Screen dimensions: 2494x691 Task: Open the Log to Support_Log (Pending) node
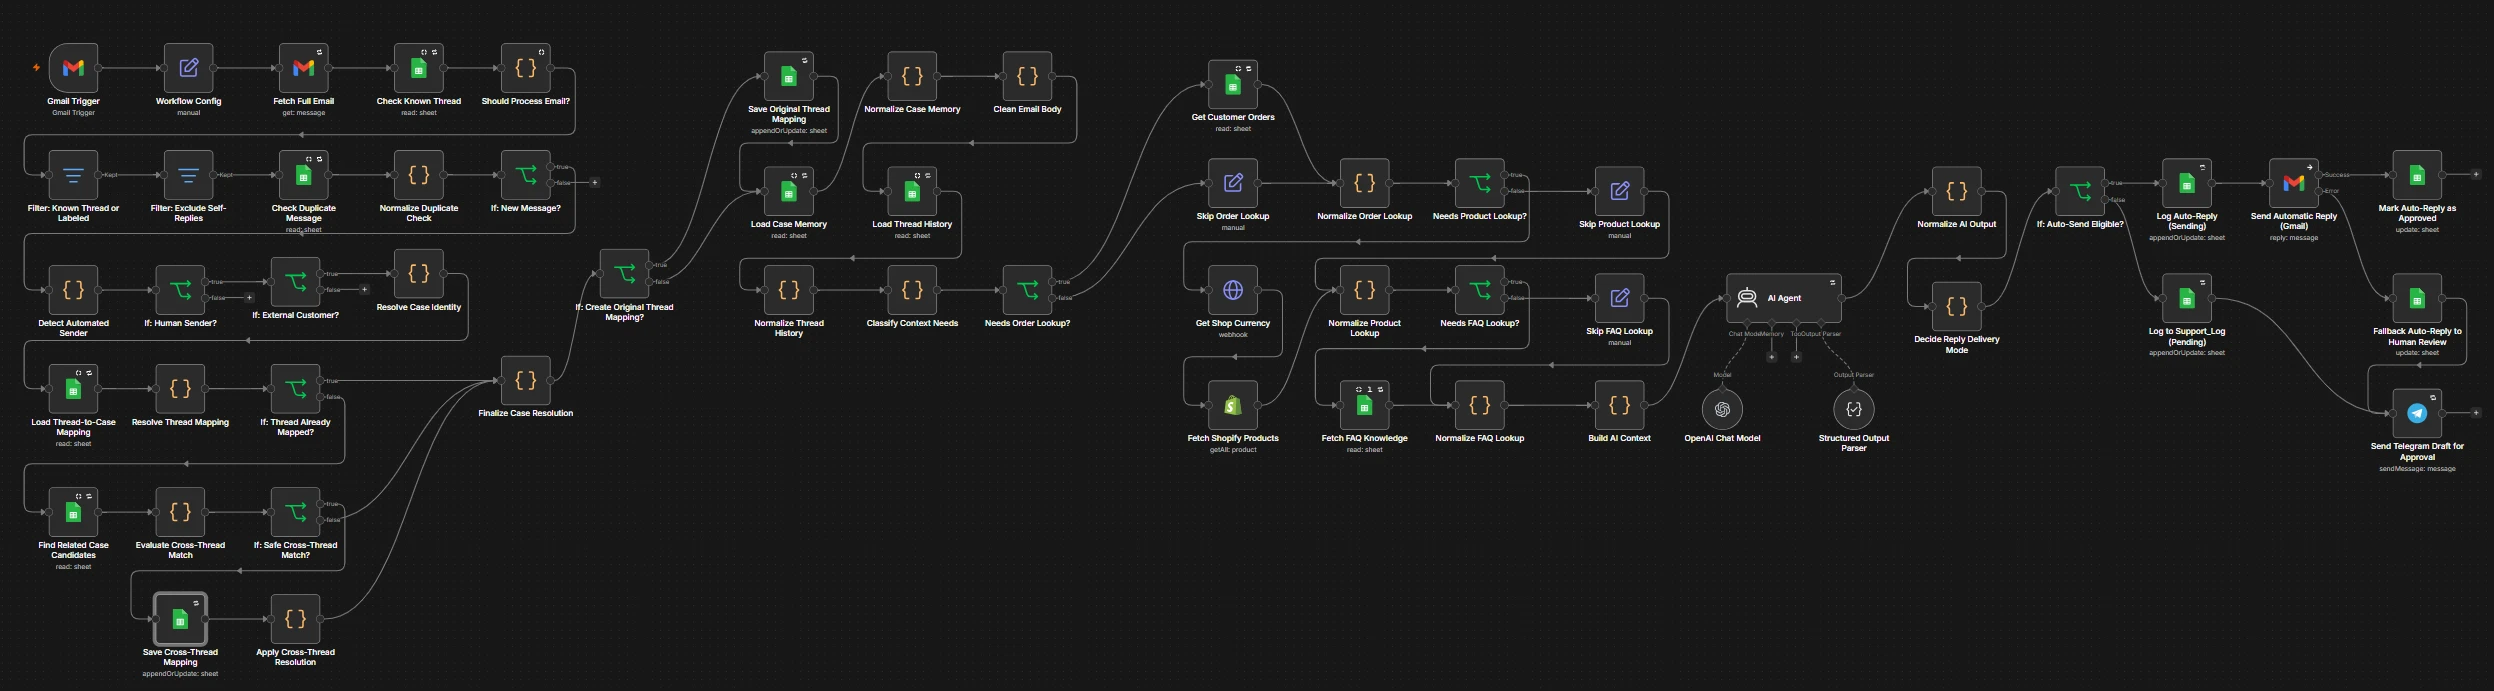click(x=2187, y=298)
